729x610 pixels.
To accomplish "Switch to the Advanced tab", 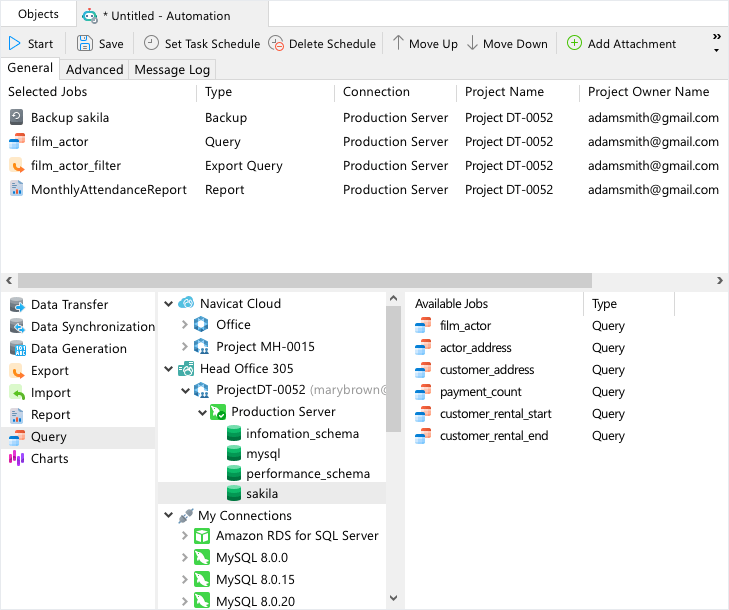I will coord(94,70).
